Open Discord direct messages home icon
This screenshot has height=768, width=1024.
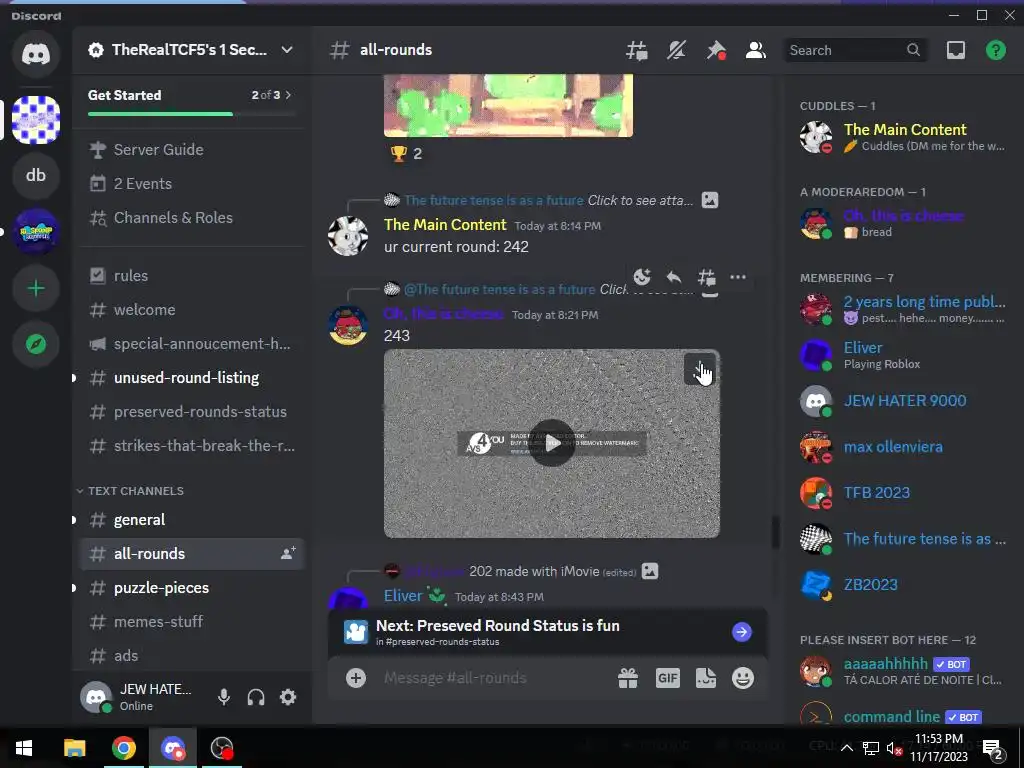click(x=36, y=54)
